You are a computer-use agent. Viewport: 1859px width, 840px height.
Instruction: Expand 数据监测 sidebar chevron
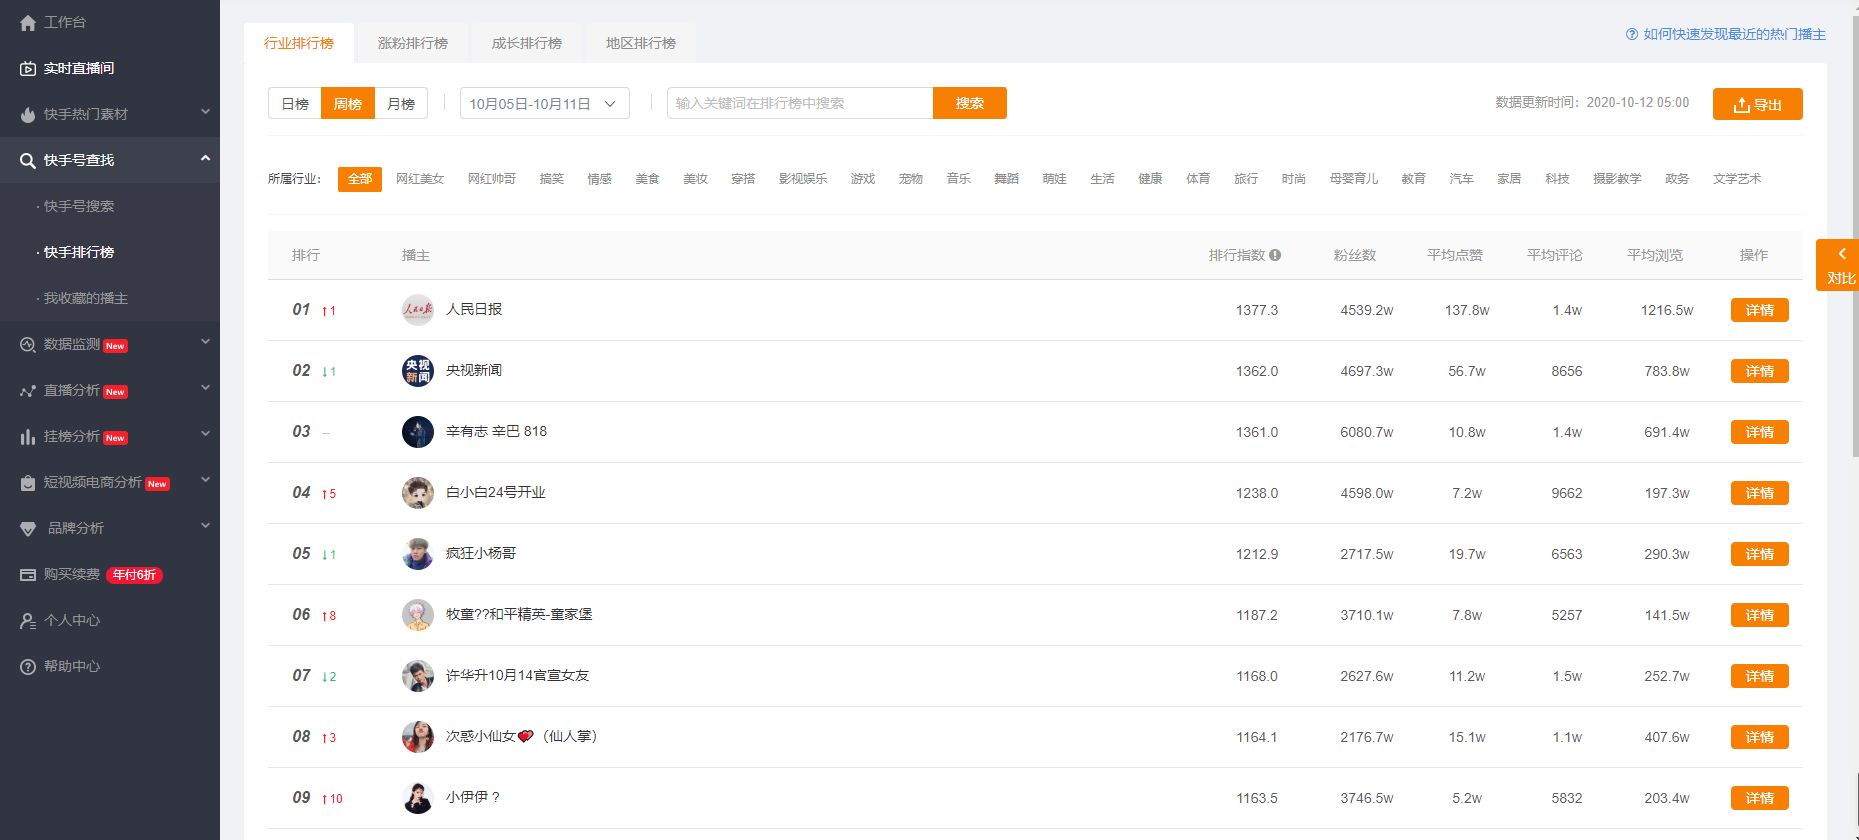(x=205, y=342)
